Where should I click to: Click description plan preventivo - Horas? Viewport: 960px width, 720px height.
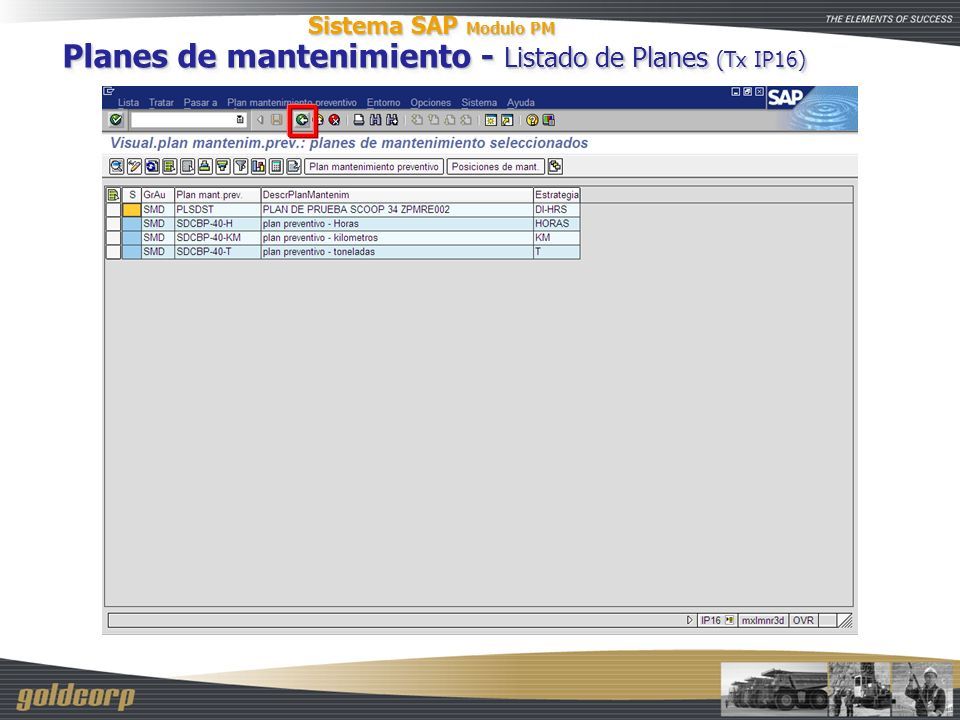(397, 223)
